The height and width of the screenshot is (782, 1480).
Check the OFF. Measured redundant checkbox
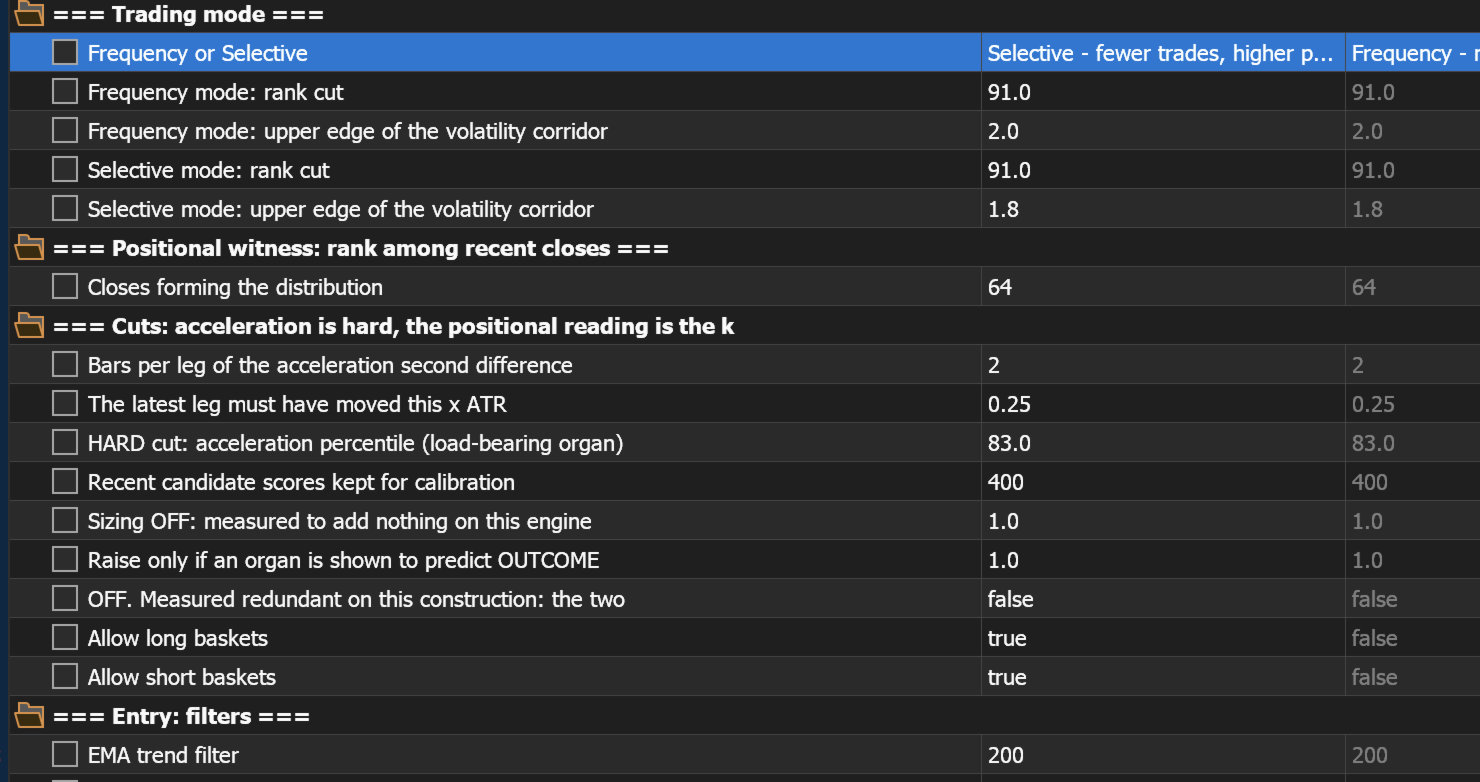point(65,598)
